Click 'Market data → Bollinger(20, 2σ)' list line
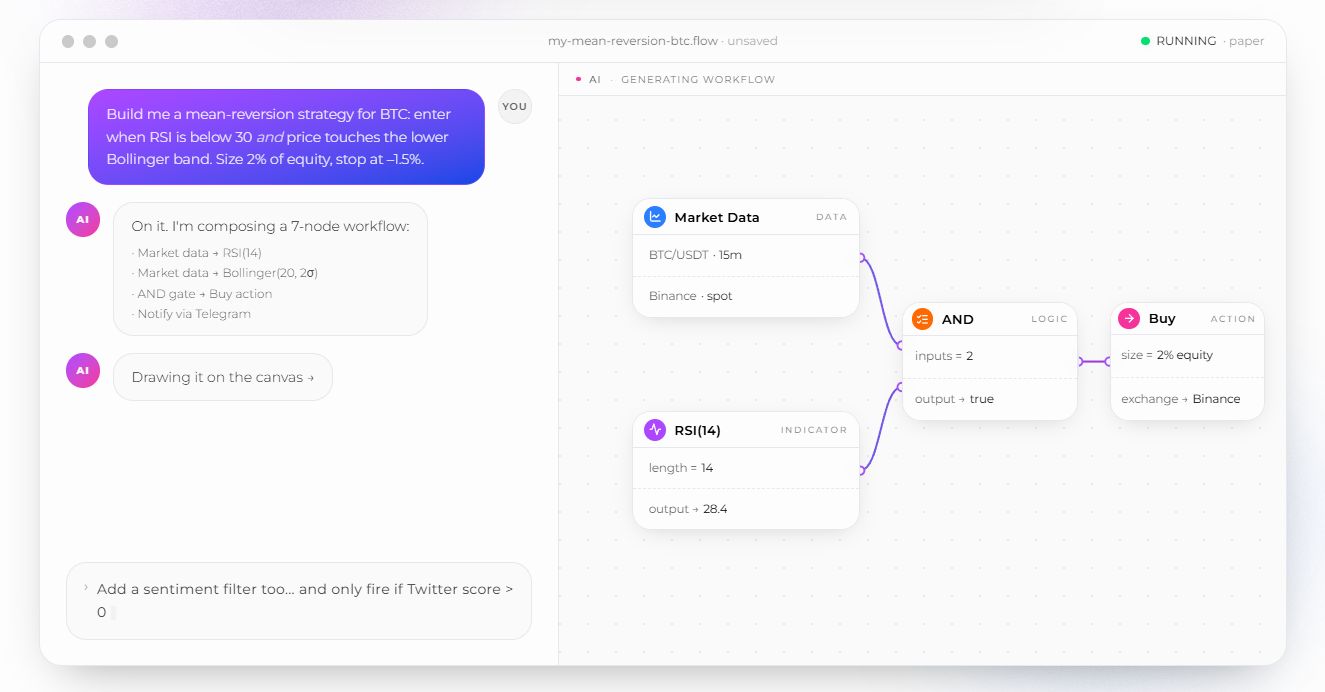The height and width of the screenshot is (692, 1325). [x=225, y=273]
